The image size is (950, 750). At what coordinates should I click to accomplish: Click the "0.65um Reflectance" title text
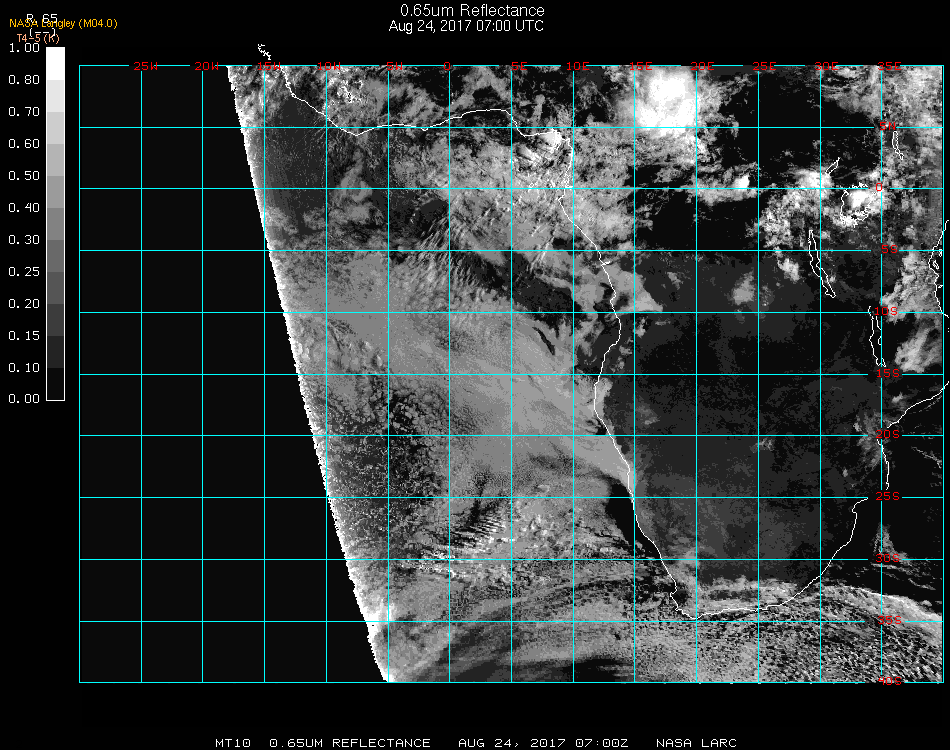[472, 10]
